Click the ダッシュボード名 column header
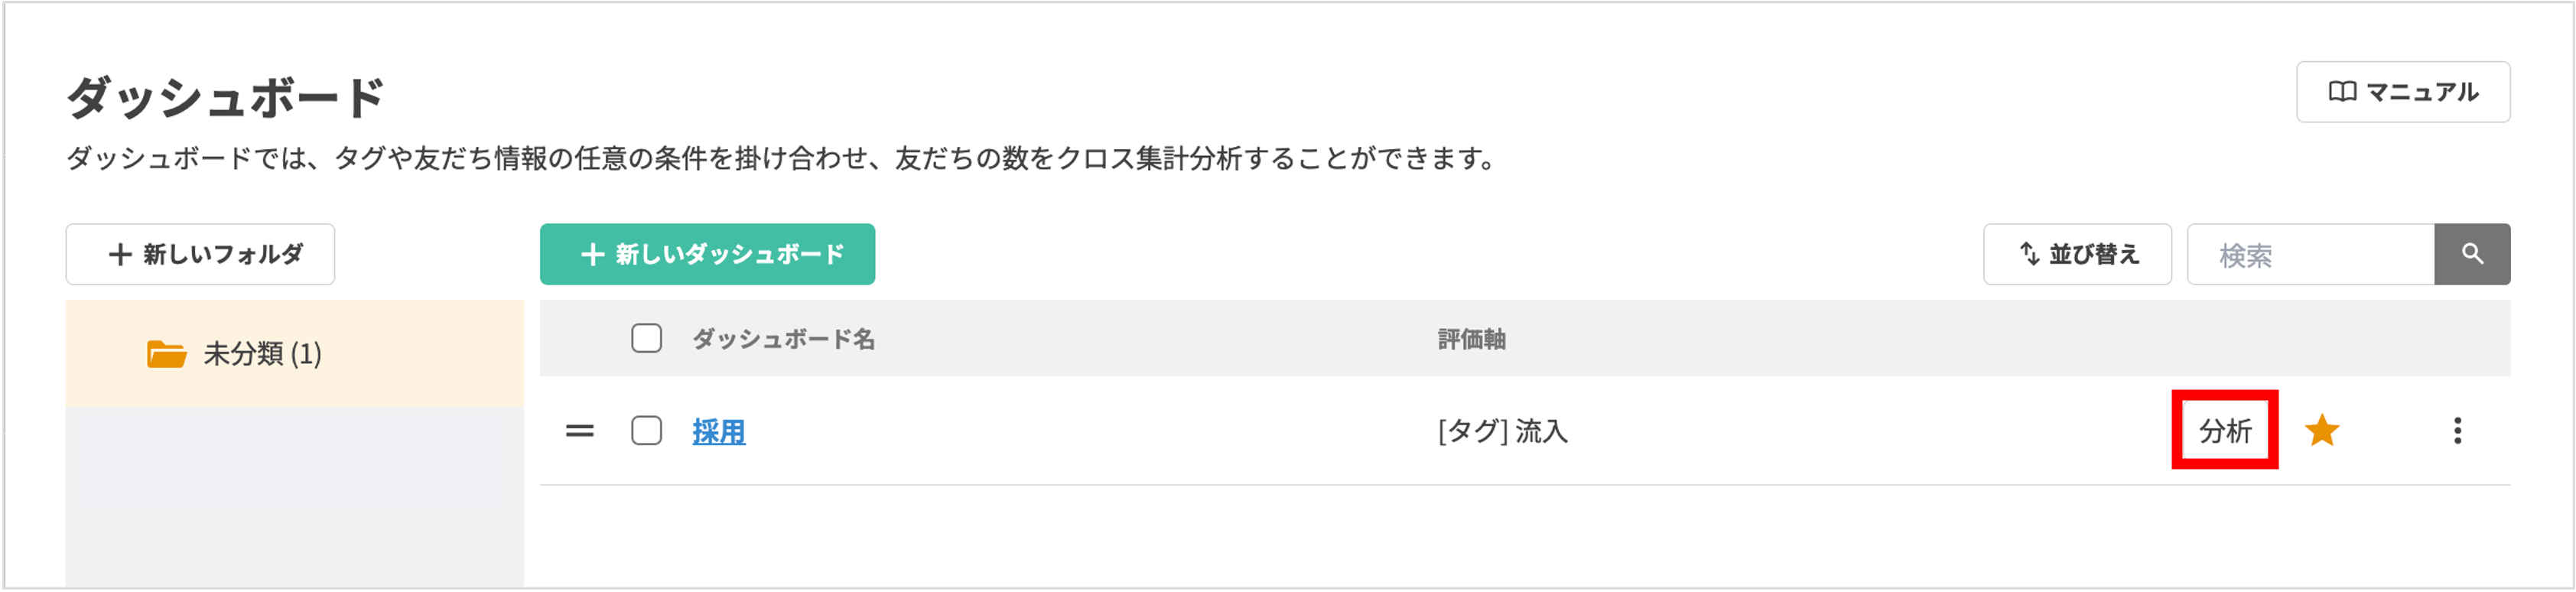Screen dimensions: 2576x592 click(x=783, y=339)
